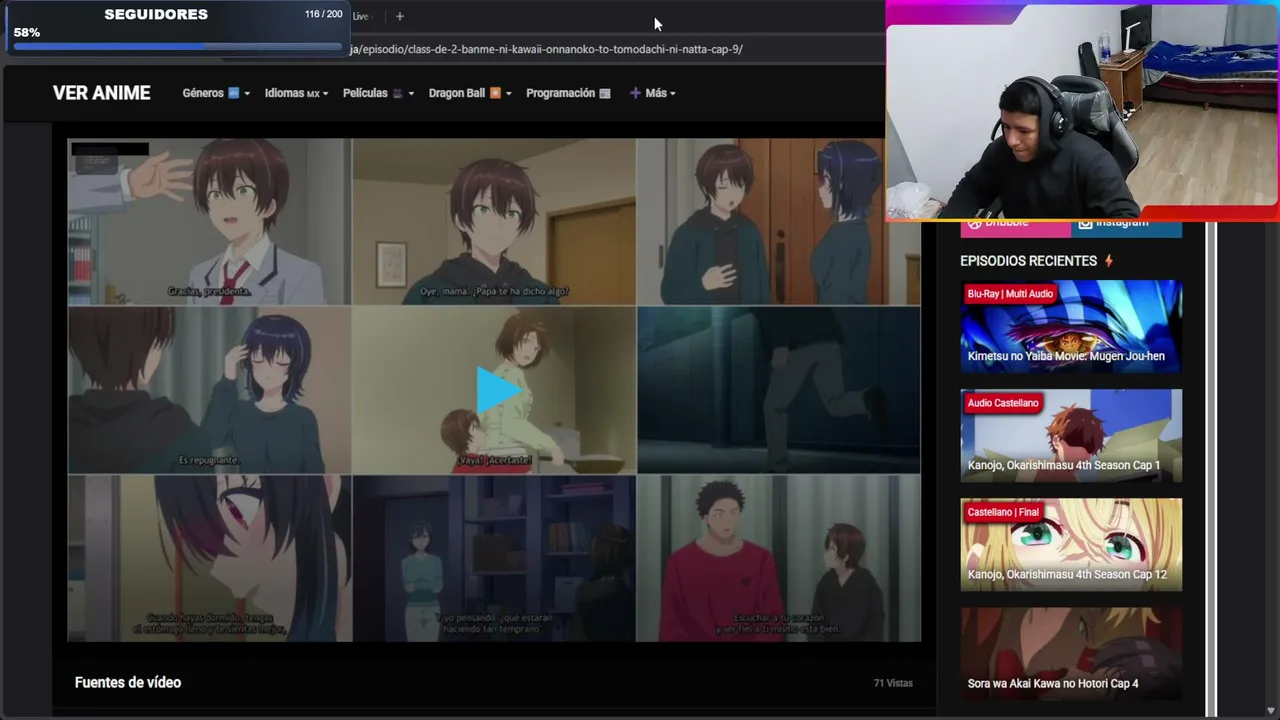Click the purple icon beside Películas
The width and height of the screenshot is (1280, 720).
pyautogui.click(x=397, y=93)
